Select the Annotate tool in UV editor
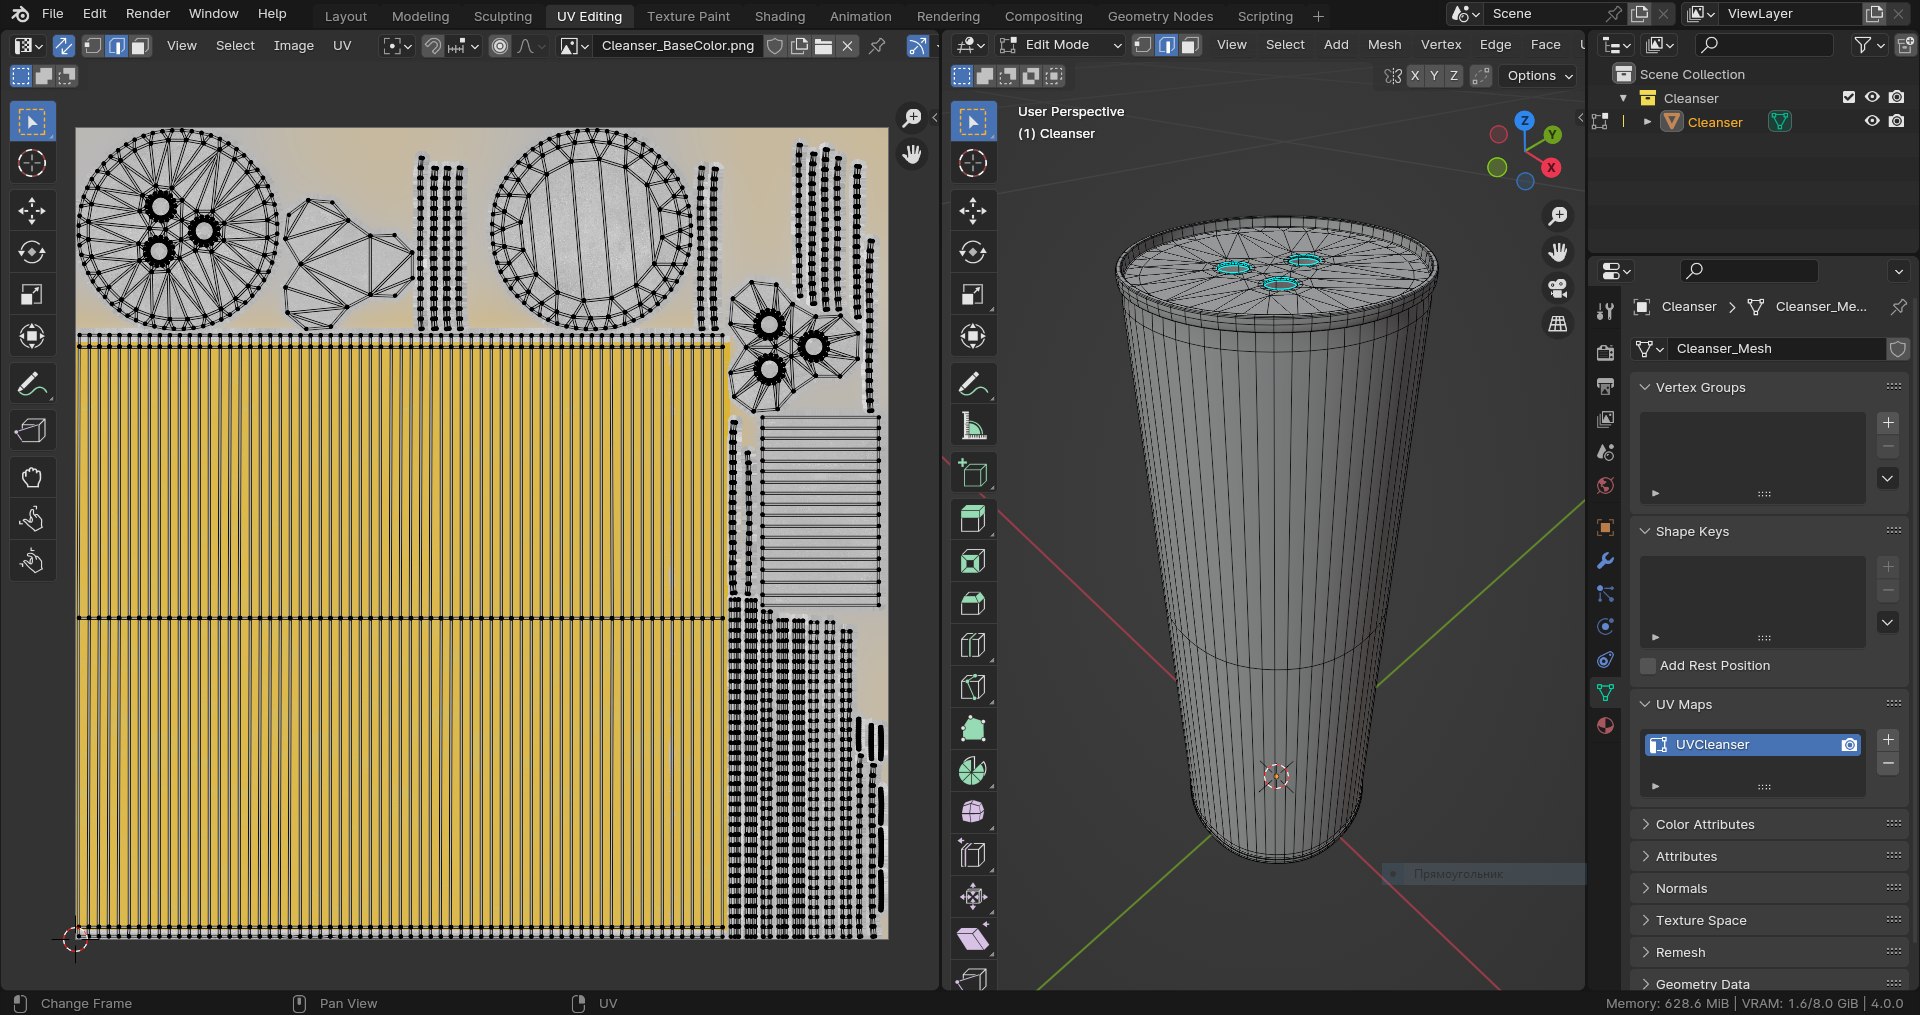Viewport: 1920px width, 1015px height. click(x=32, y=384)
